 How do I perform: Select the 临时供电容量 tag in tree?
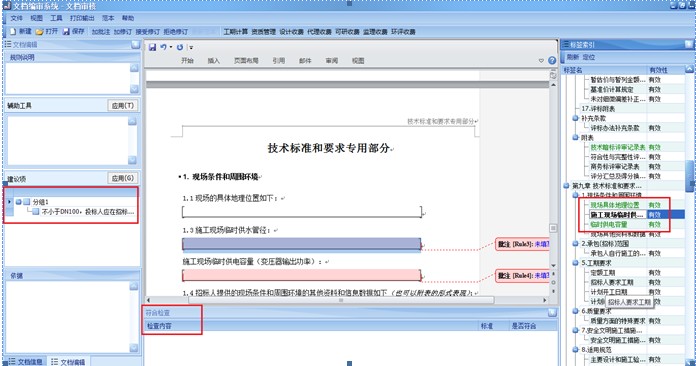[x=609, y=224]
